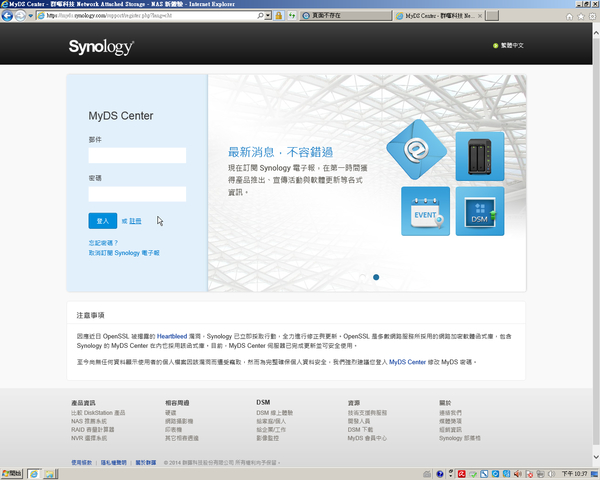Open the NVR 選擇系統 footer link
Screen dimensions: 600x480
[89, 438]
